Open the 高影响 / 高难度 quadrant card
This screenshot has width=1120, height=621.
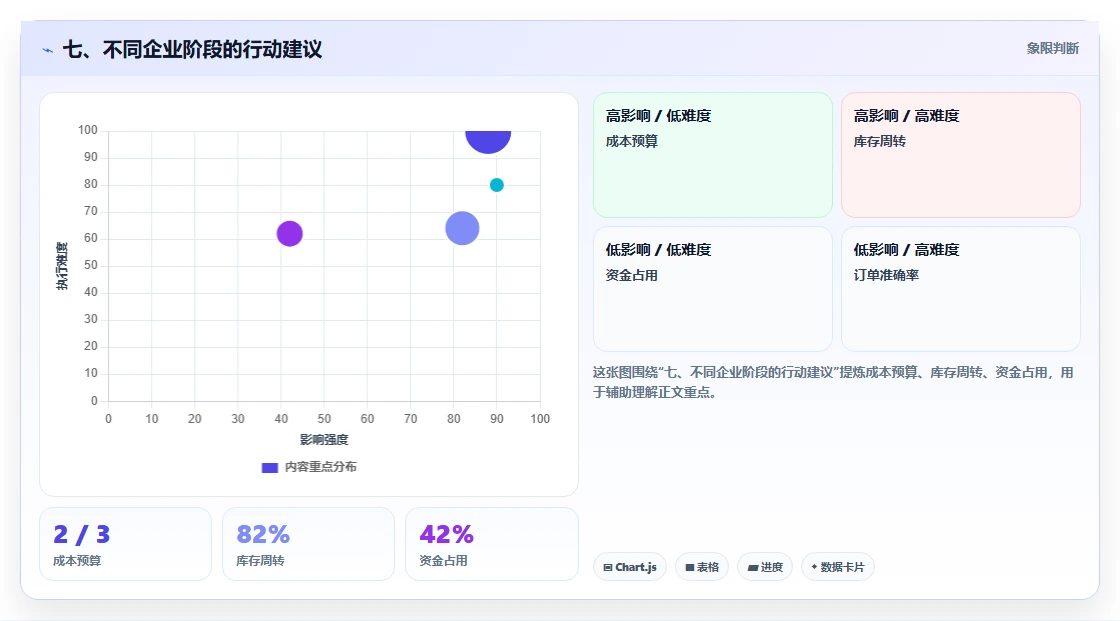961,155
